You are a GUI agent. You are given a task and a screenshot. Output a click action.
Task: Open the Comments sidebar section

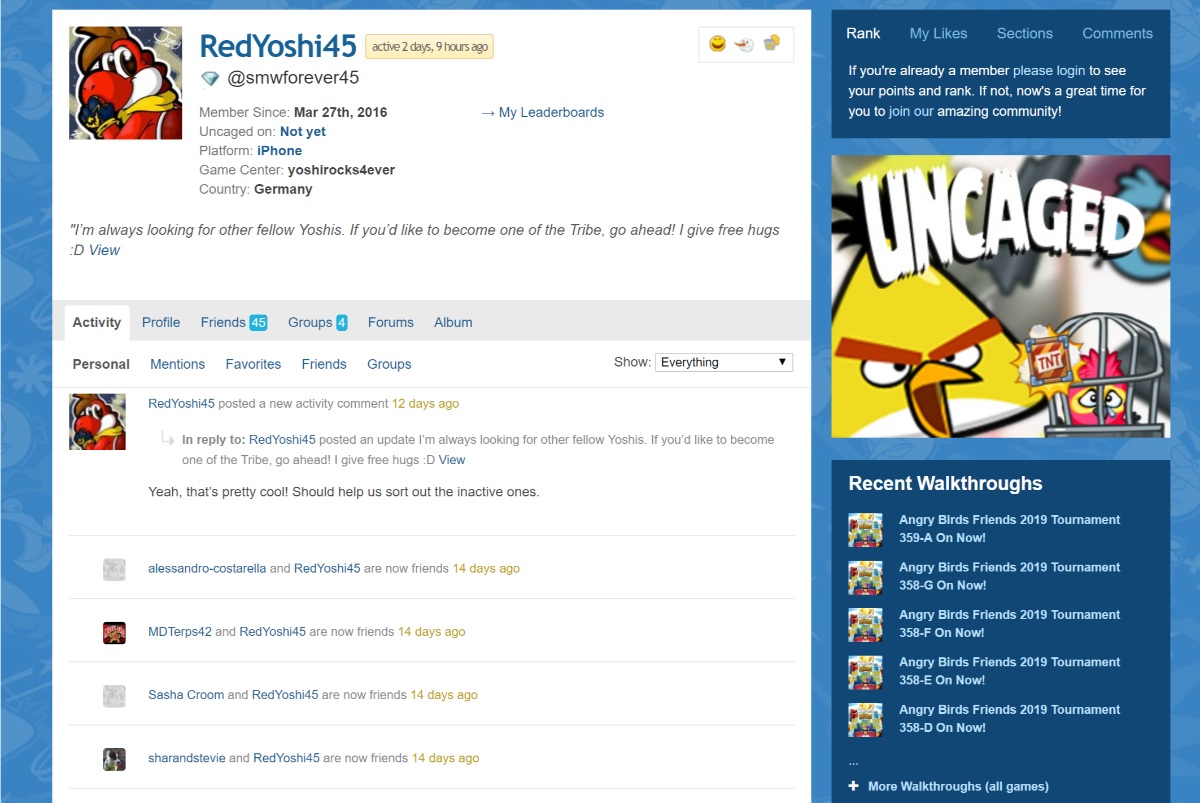1117,33
